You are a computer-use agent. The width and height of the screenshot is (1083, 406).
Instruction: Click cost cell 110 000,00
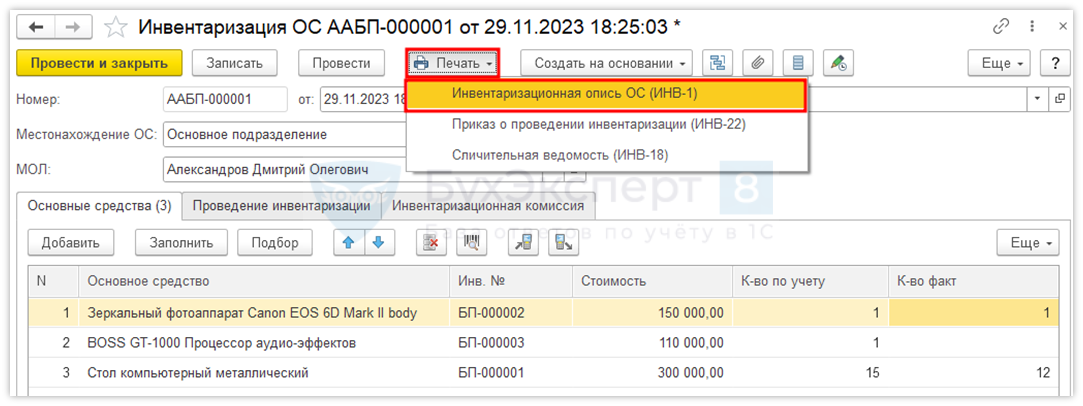pyautogui.click(x=652, y=343)
